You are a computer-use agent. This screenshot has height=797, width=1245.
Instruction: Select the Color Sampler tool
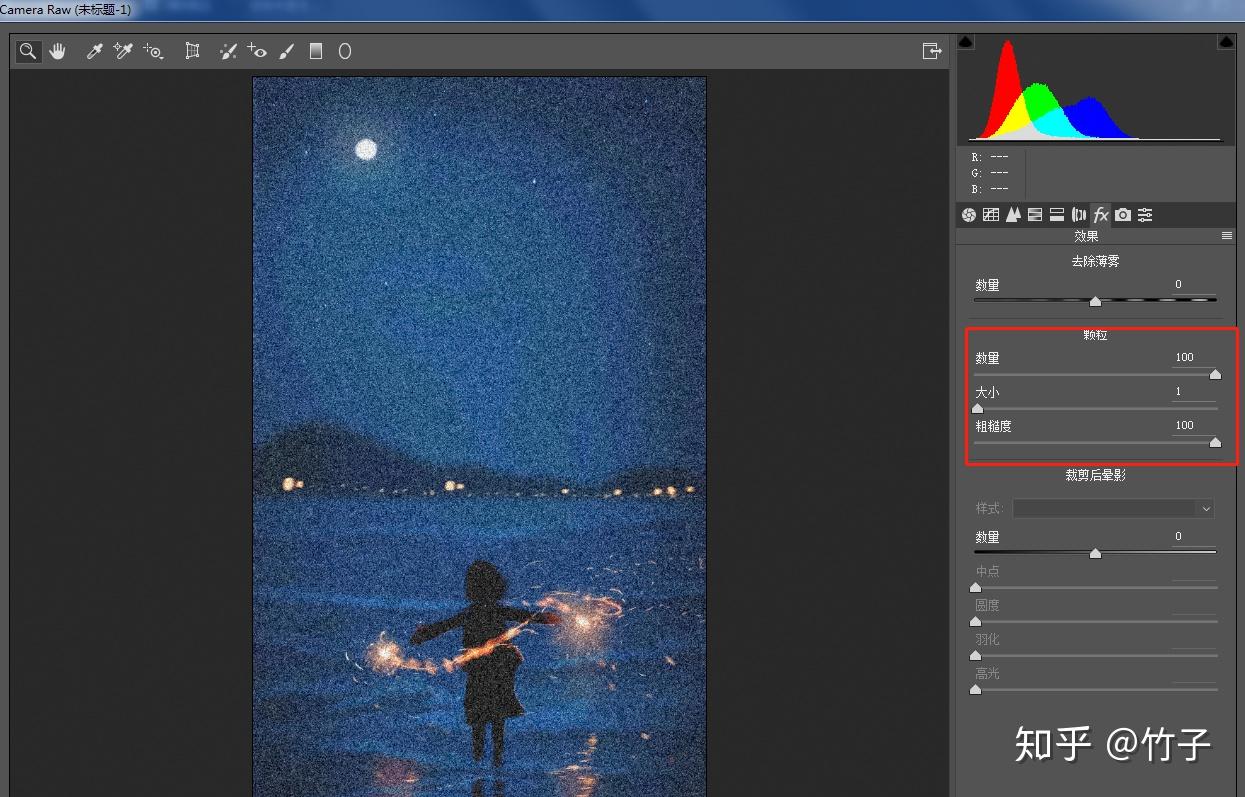click(x=123, y=51)
